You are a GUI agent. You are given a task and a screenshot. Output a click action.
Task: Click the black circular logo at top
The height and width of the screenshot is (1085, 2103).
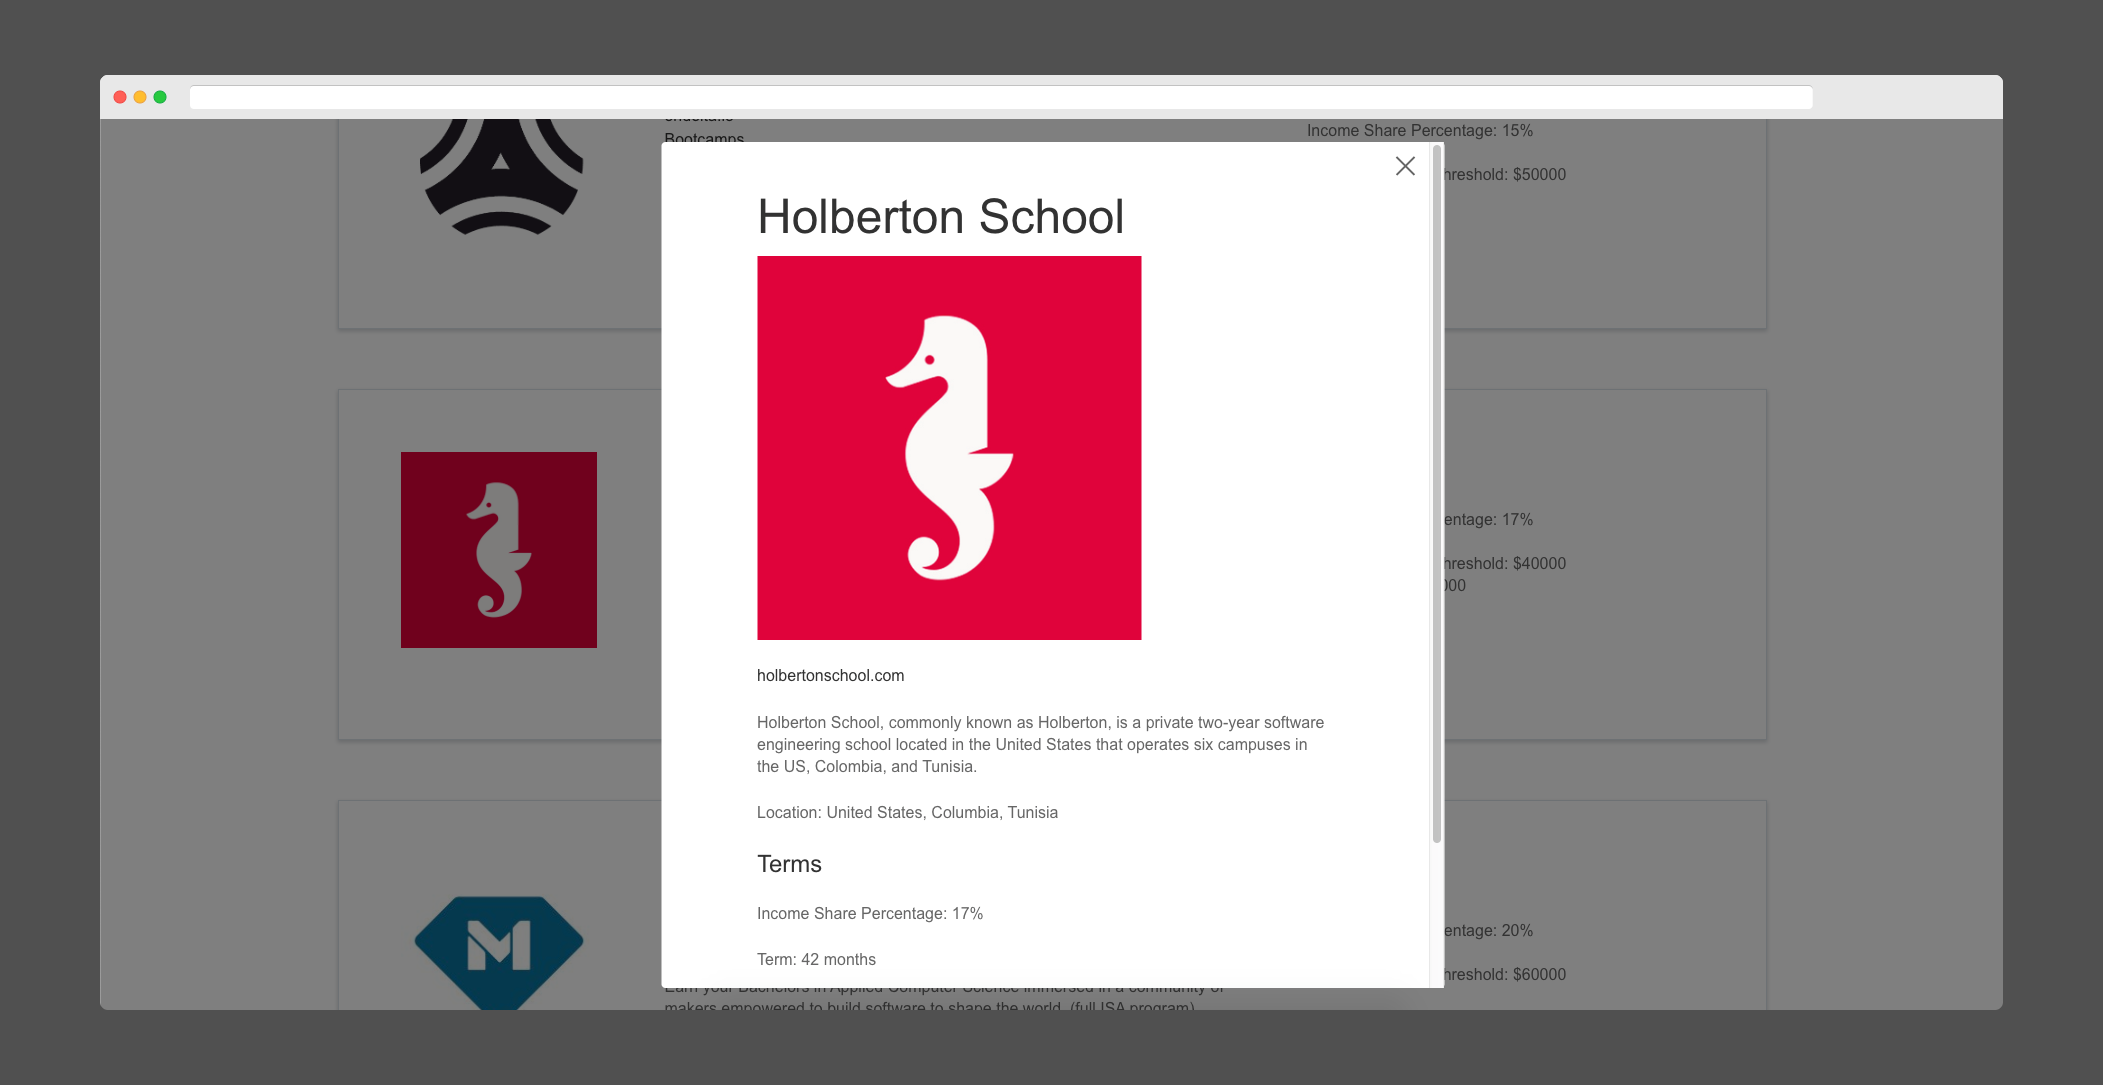[500, 178]
